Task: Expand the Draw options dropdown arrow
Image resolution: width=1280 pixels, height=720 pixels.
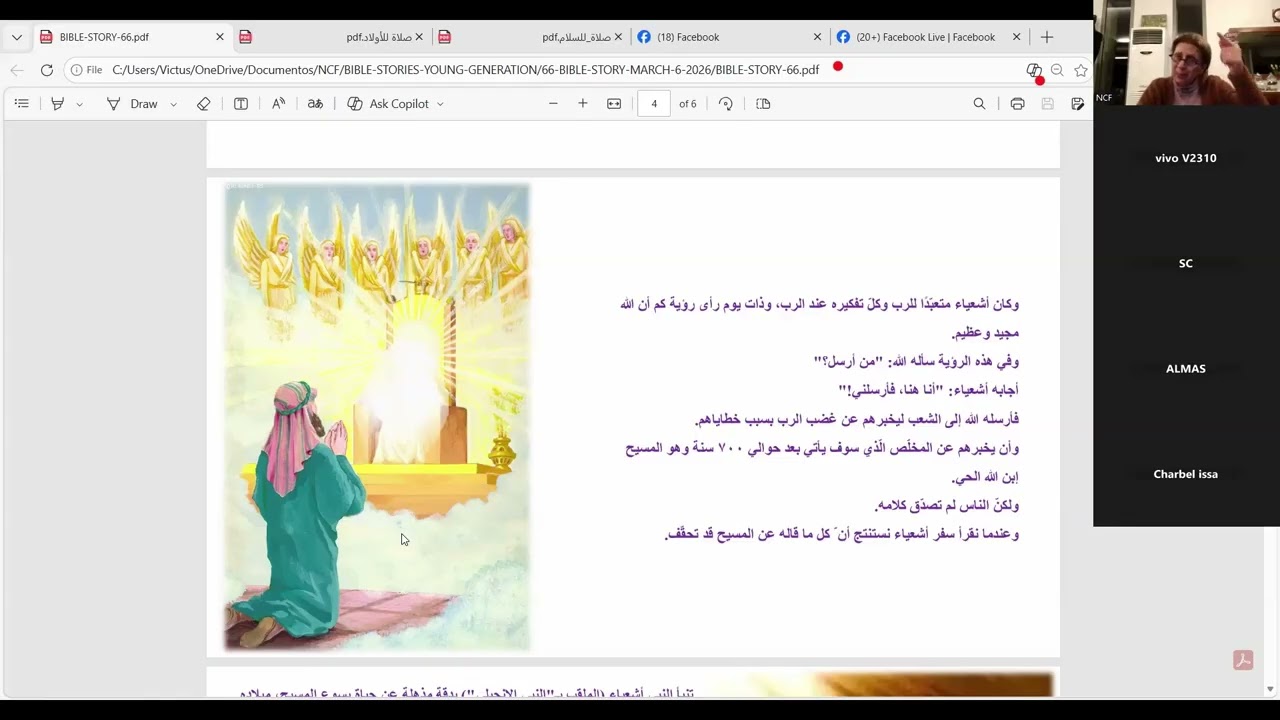Action: [173, 104]
